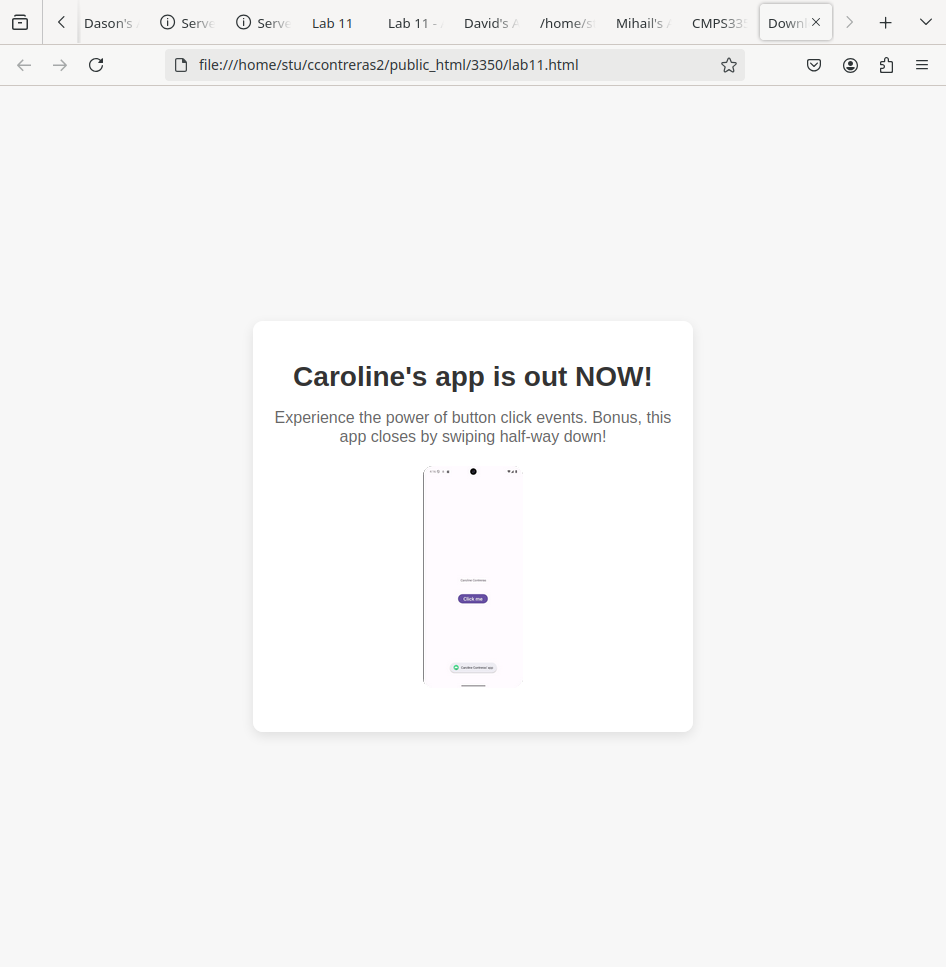
Task: Switch to the Lab 11 tab
Action: tap(333, 22)
